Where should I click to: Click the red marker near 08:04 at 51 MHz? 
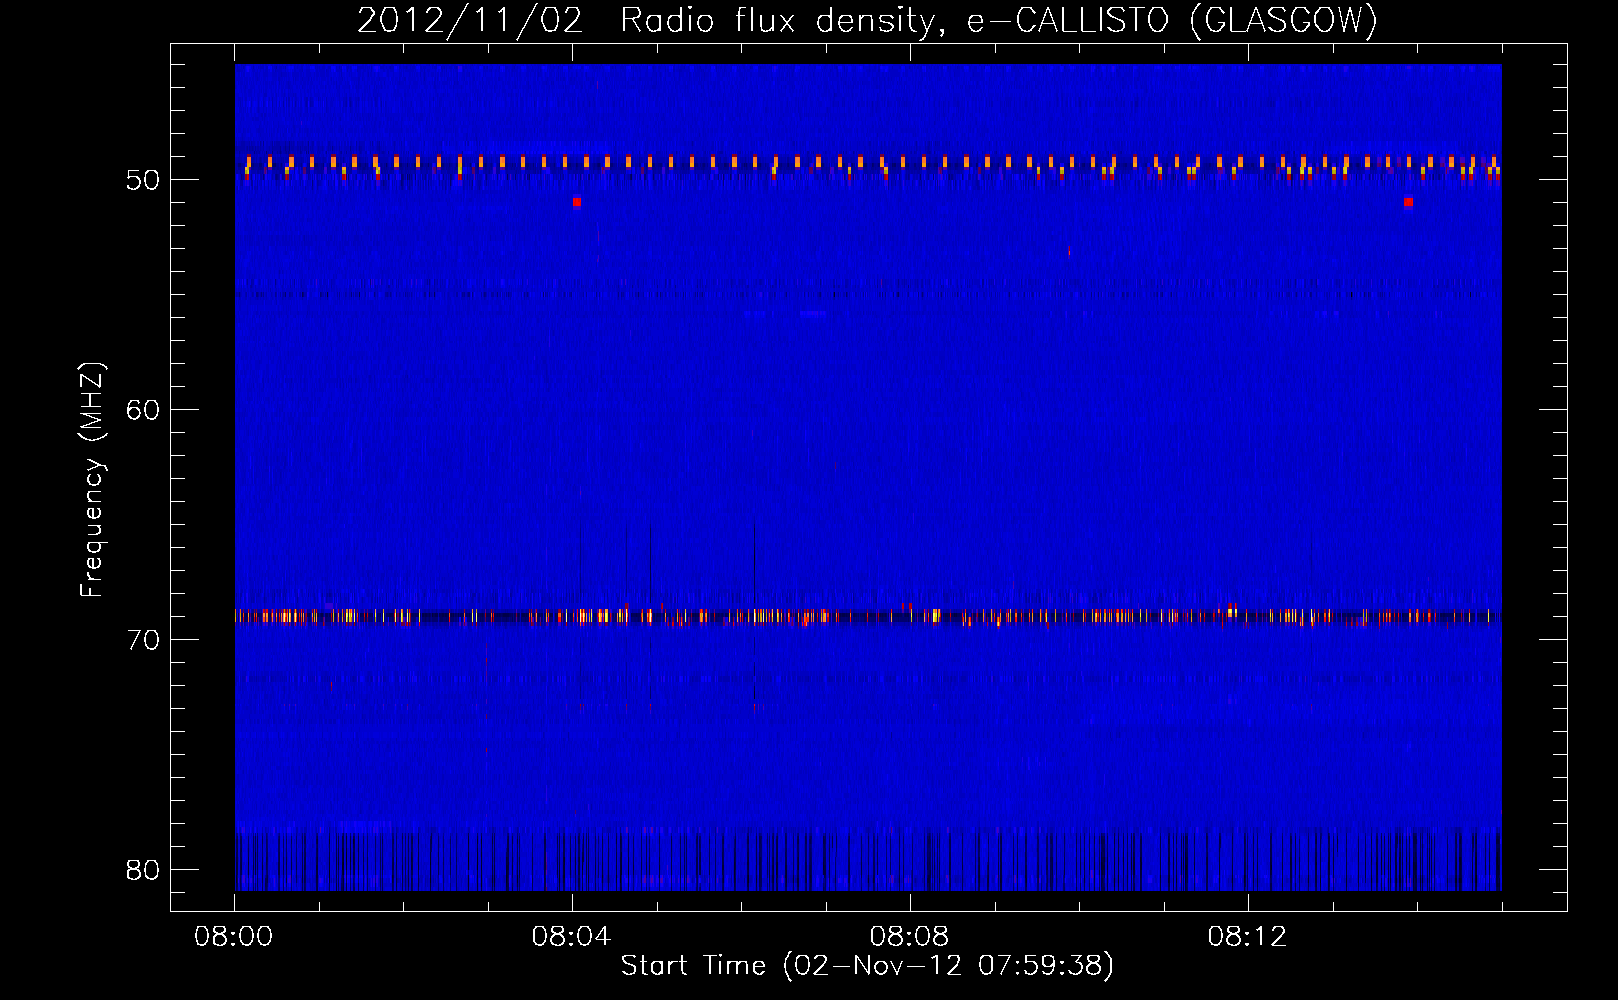point(577,202)
